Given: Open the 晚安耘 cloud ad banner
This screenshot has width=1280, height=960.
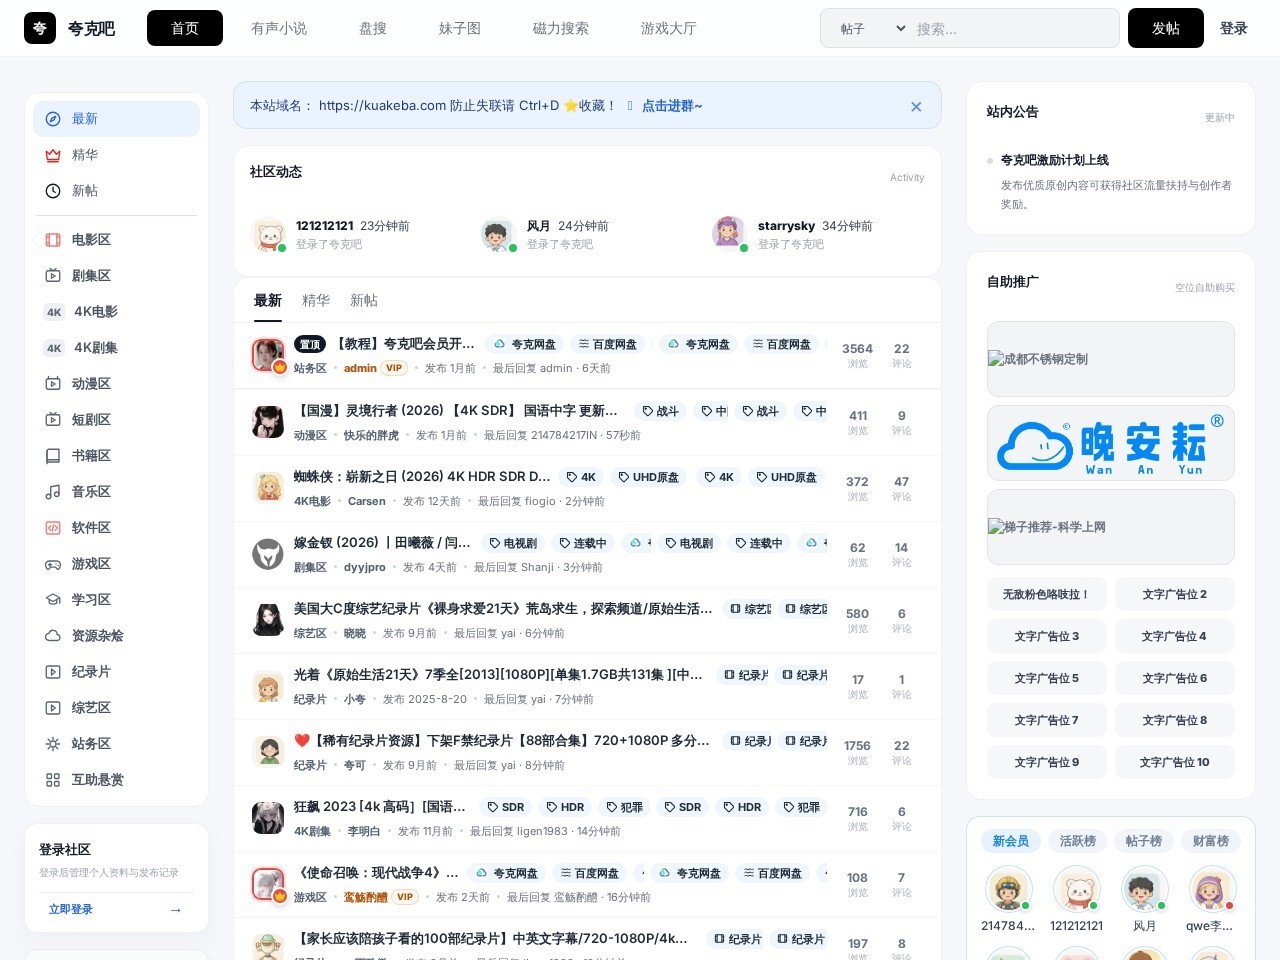Looking at the screenshot, I should (x=1111, y=443).
